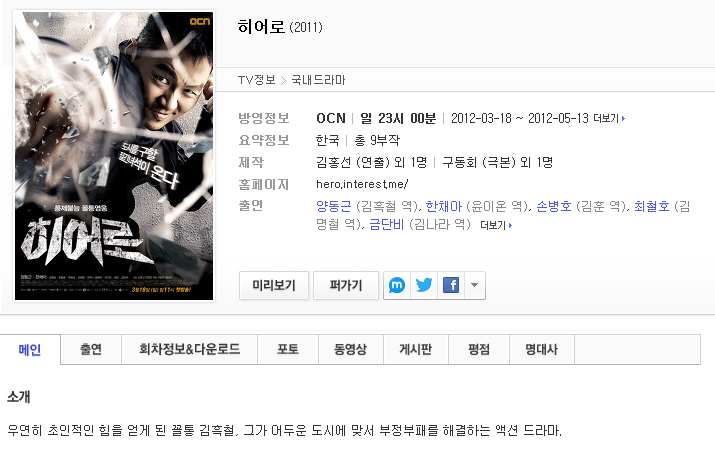The height and width of the screenshot is (456, 715).
Task: Share to Twitter bird icon
Action: tap(424, 285)
